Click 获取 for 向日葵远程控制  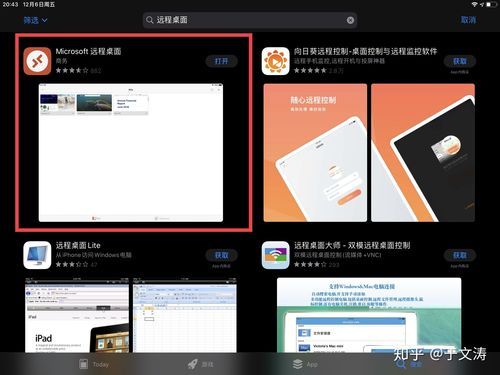click(460, 61)
